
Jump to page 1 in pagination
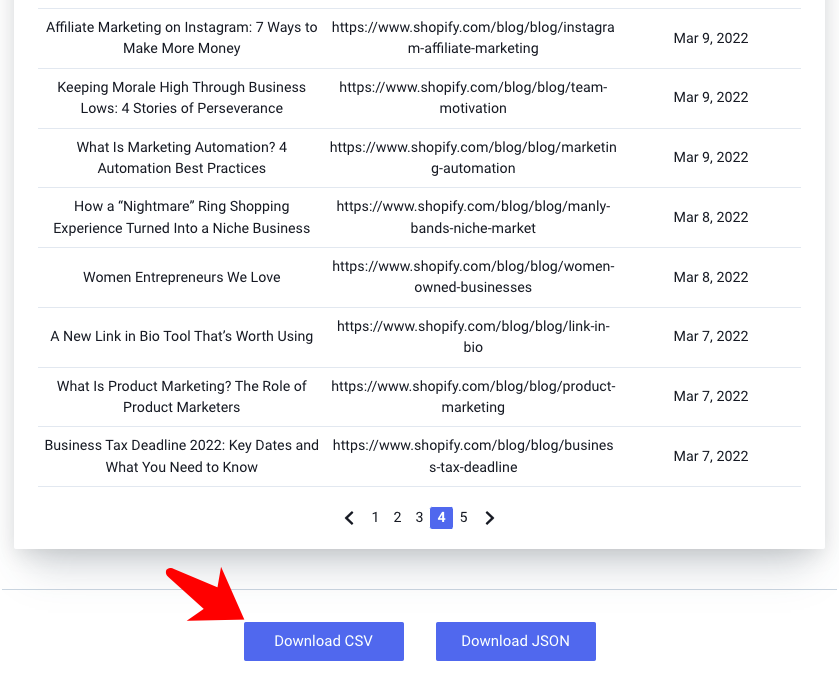[375, 517]
